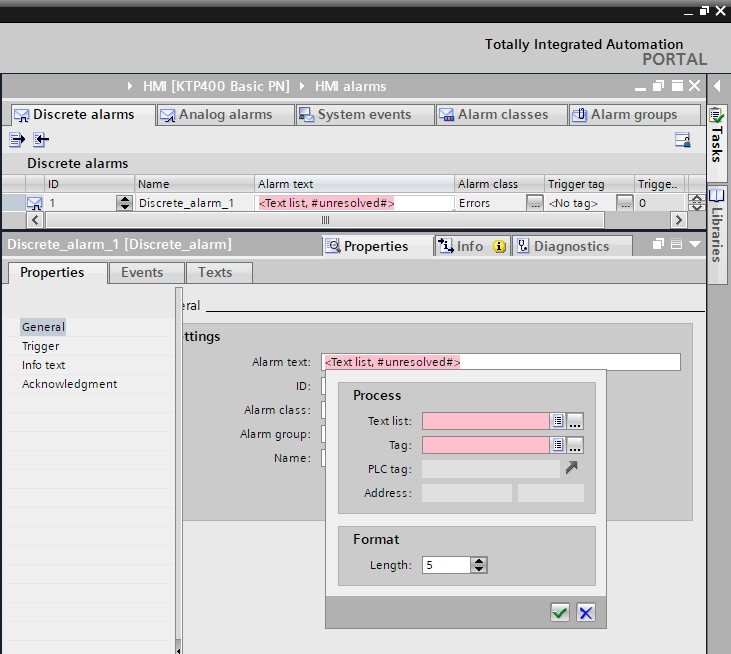This screenshot has height=654, width=731.
Task: Cancel the dialog with the blue X
Action: pos(586,613)
